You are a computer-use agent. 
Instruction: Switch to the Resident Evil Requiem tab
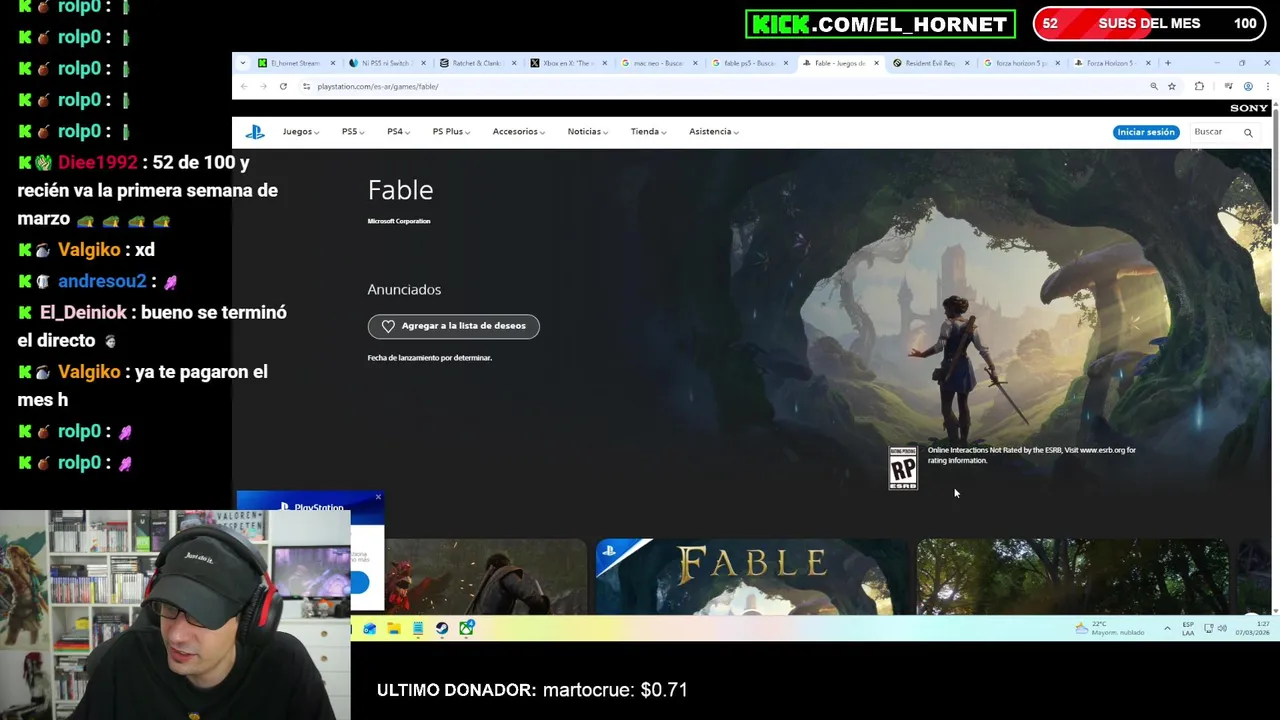(929, 63)
